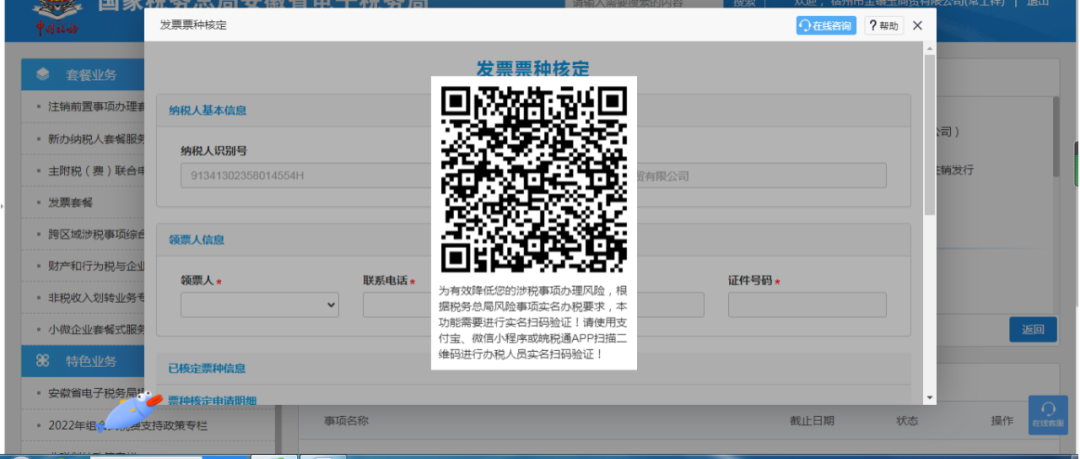
Task: Click 领票人信息 section heading
Action: click(197, 240)
